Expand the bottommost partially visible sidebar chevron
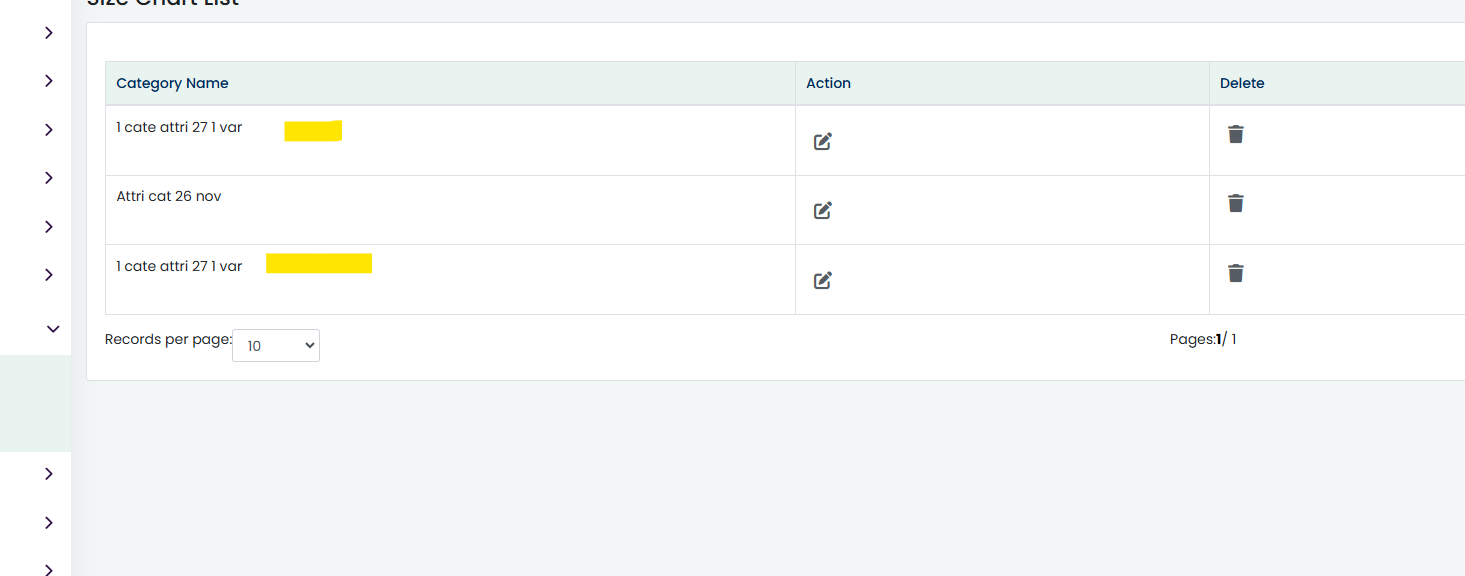The image size is (1465, 576). [49, 569]
